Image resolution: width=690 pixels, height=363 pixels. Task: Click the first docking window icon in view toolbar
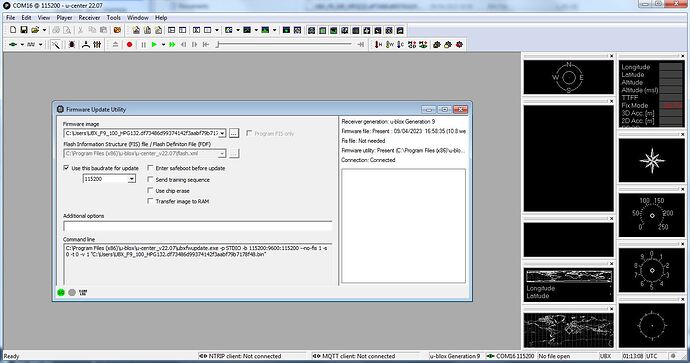(312, 30)
